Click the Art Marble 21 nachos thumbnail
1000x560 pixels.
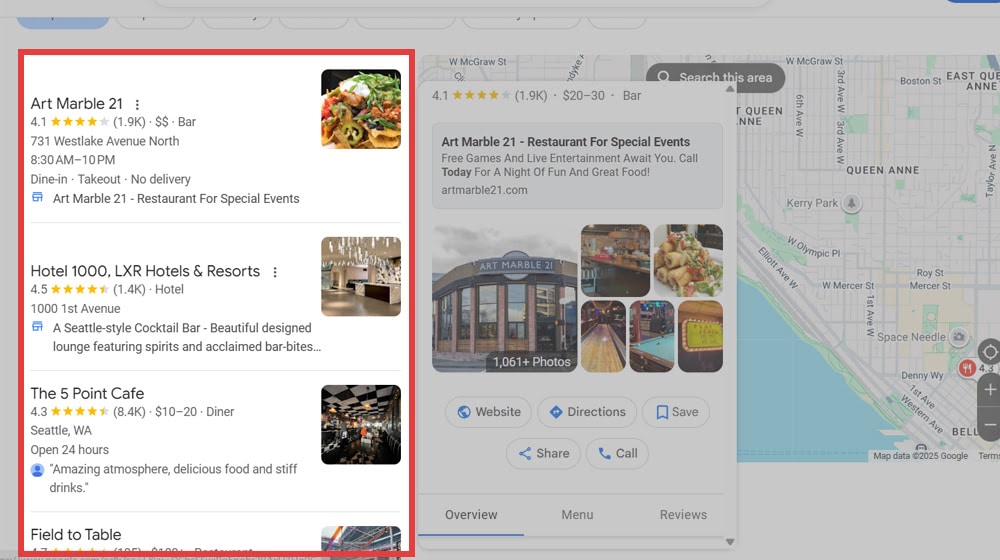point(361,109)
